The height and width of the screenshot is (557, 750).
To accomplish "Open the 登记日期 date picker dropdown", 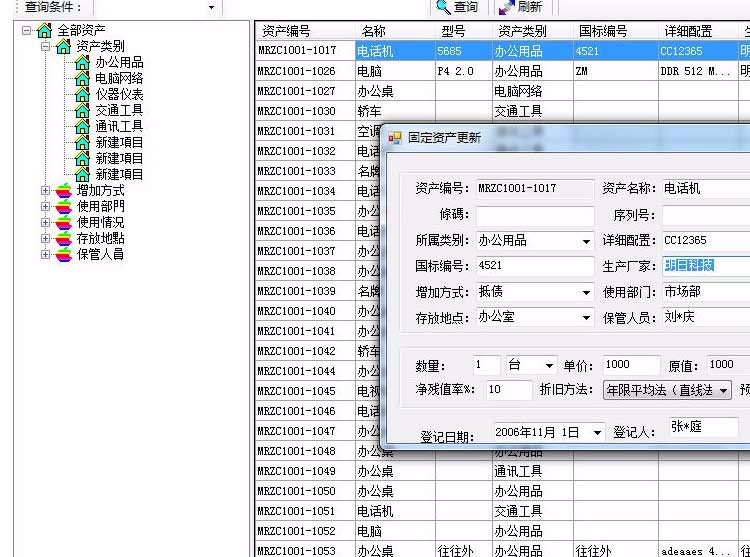I will 597,433.
